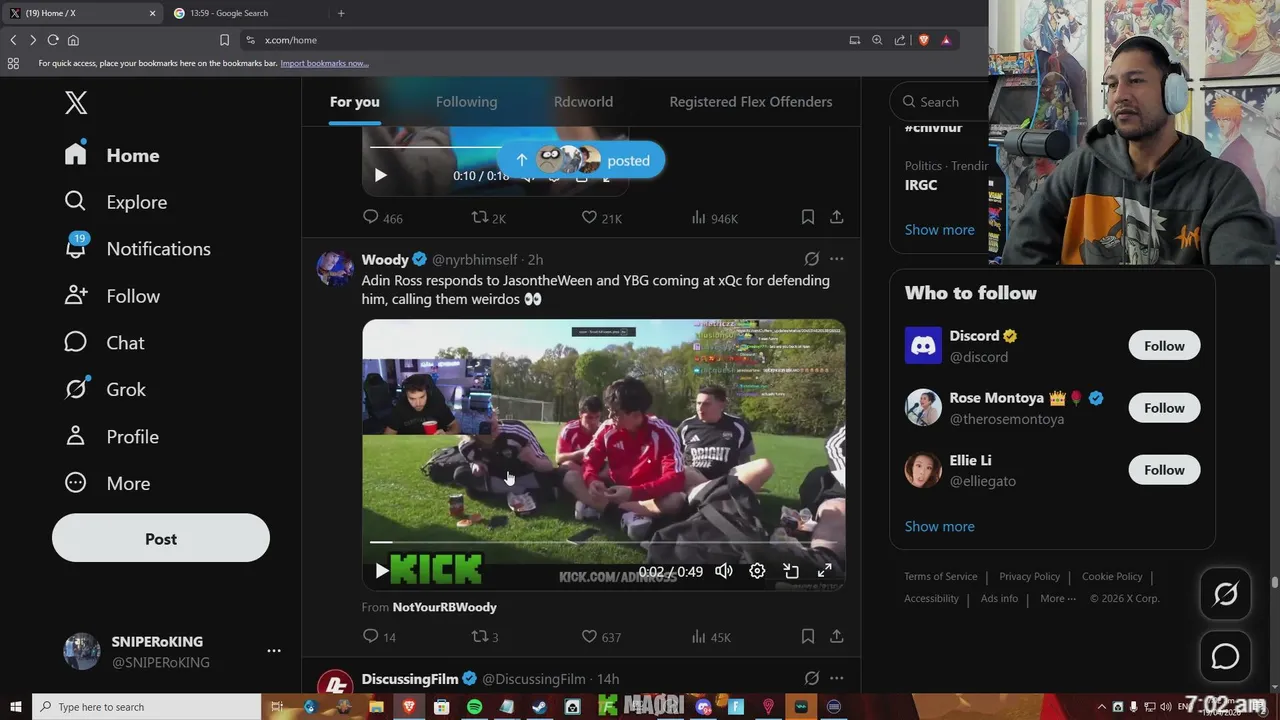This screenshot has height=720, width=1280.
Task: Follow the Discord account
Action: [1164, 346]
